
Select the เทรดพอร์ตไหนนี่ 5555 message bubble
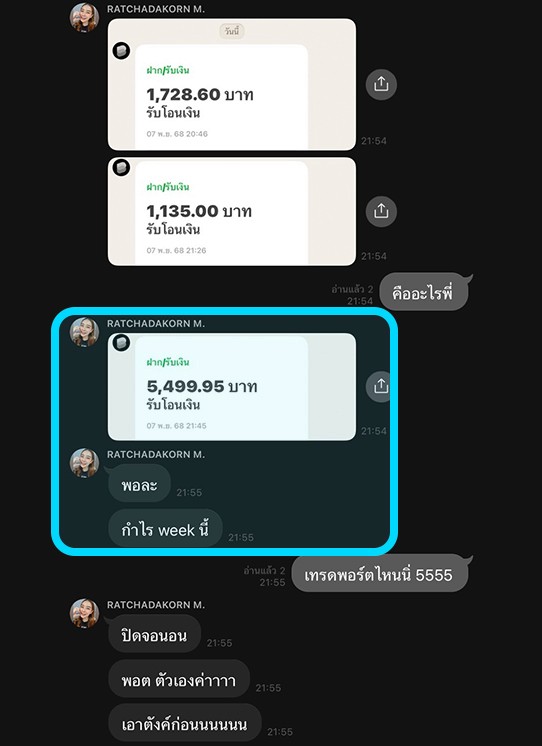381,574
